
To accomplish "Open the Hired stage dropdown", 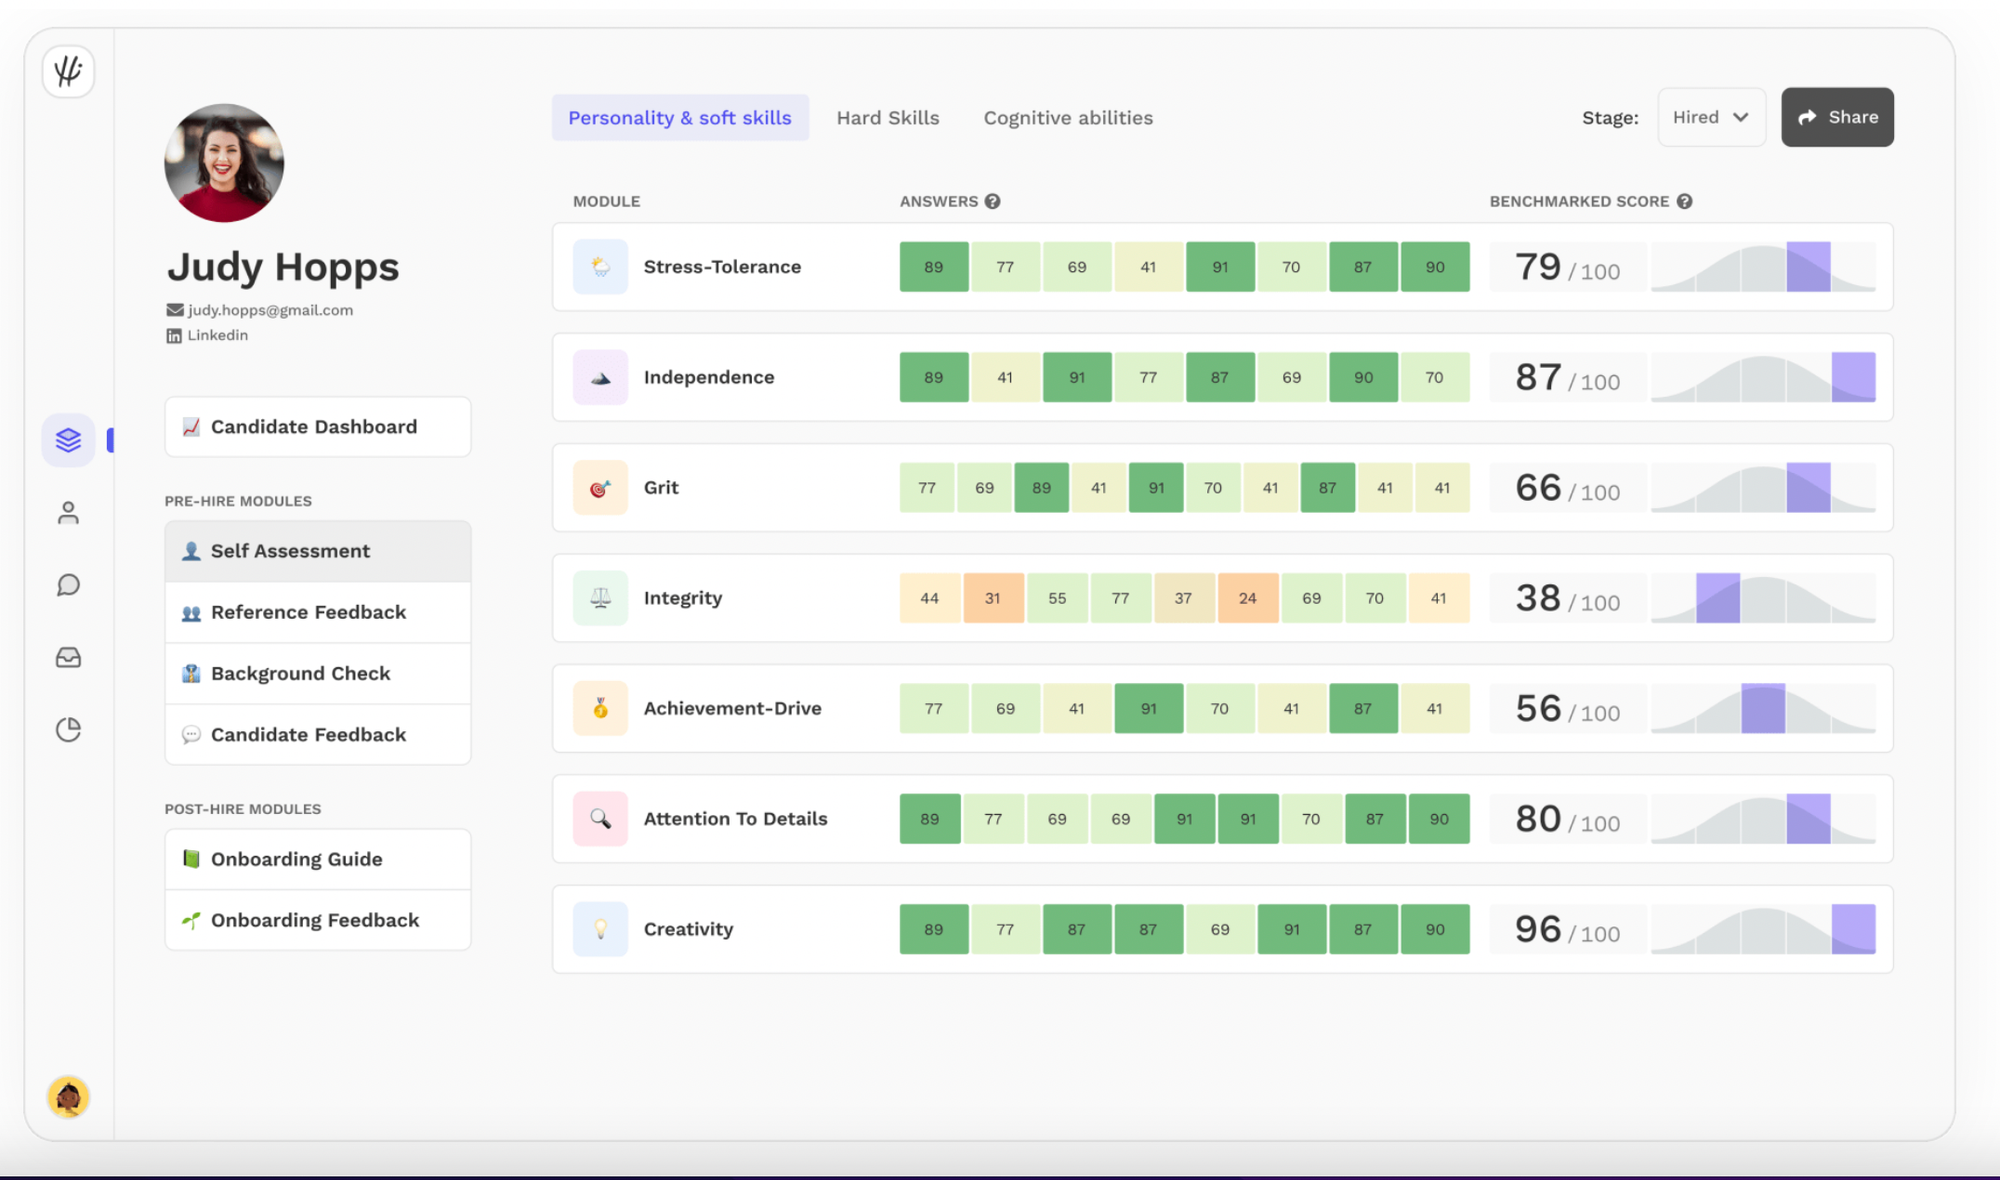I will click(1711, 117).
